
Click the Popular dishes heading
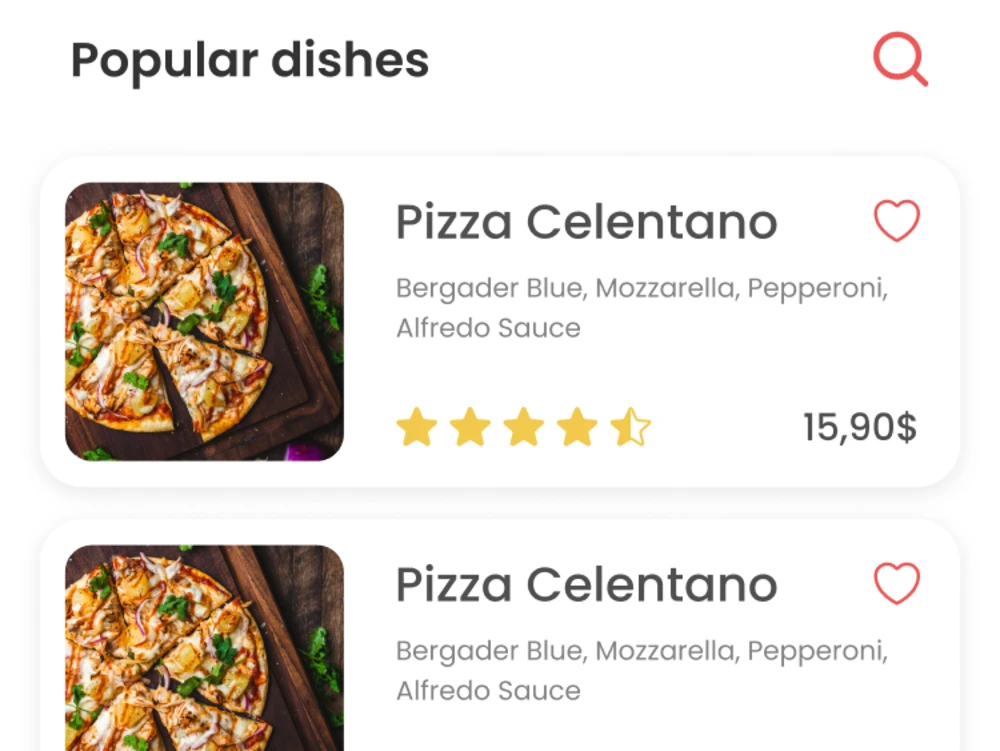250,61
